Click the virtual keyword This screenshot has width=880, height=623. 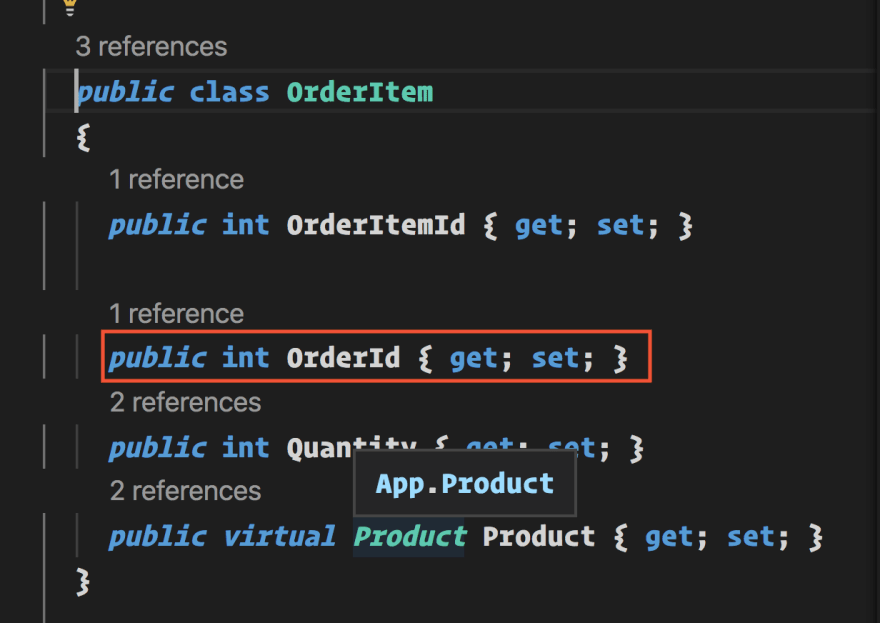[279, 537]
